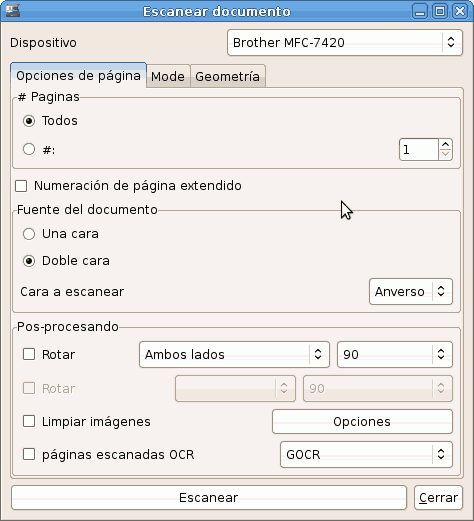This screenshot has height=521, width=474.
Task: Open the Brother MFC-7420 device dropdown
Action: 345,42
